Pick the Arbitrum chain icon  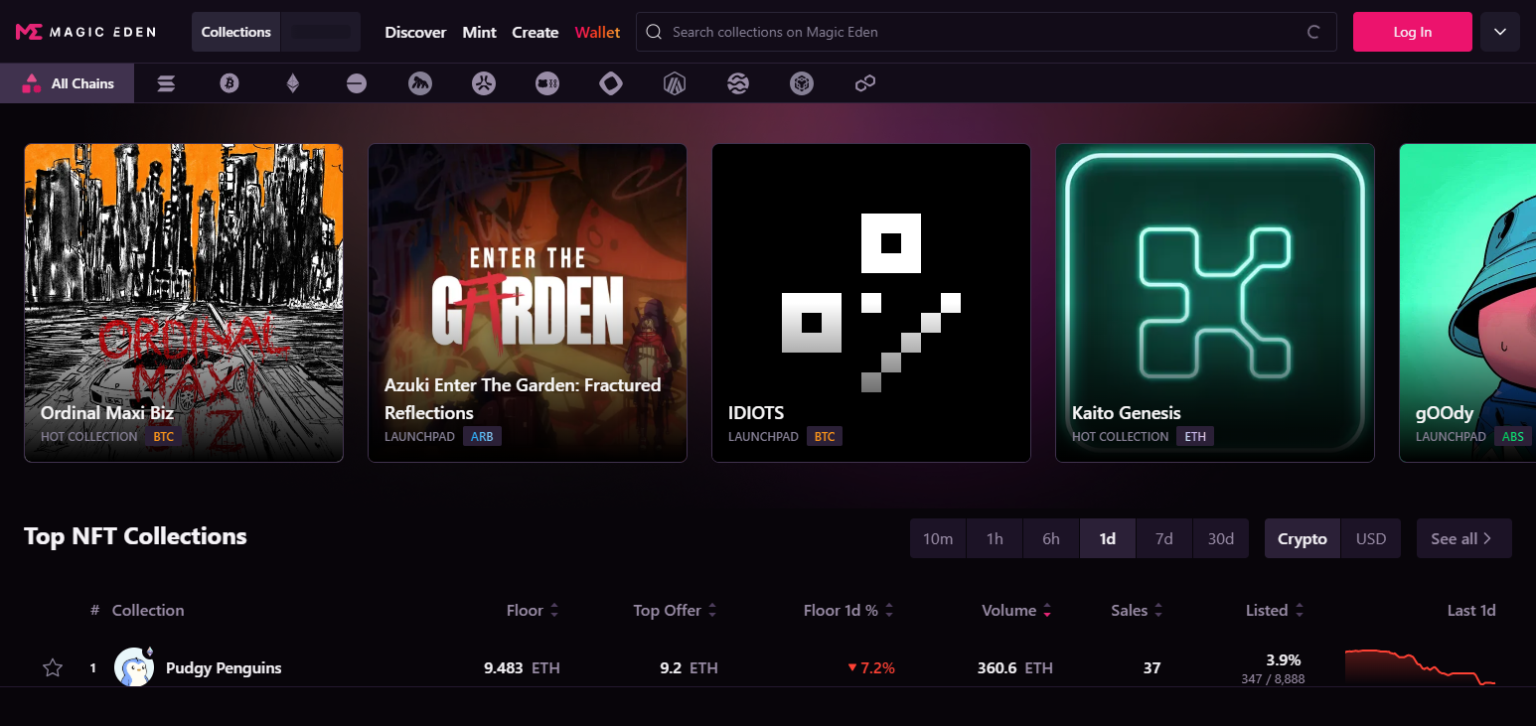click(x=674, y=84)
